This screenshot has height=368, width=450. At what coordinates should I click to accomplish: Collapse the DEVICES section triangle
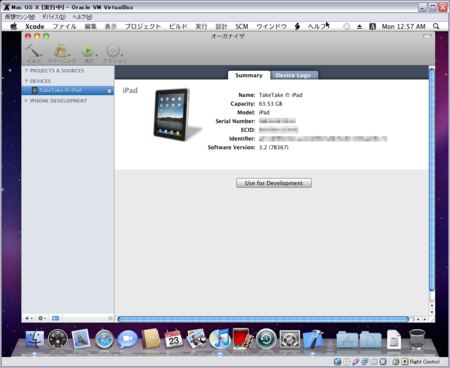[26, 81]
